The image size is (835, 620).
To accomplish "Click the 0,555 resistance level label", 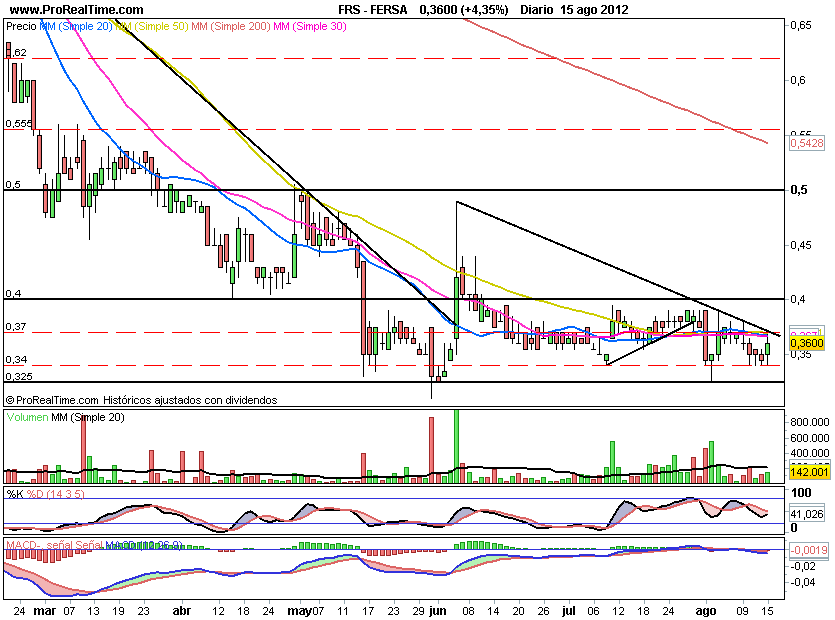I will [19, 123].
